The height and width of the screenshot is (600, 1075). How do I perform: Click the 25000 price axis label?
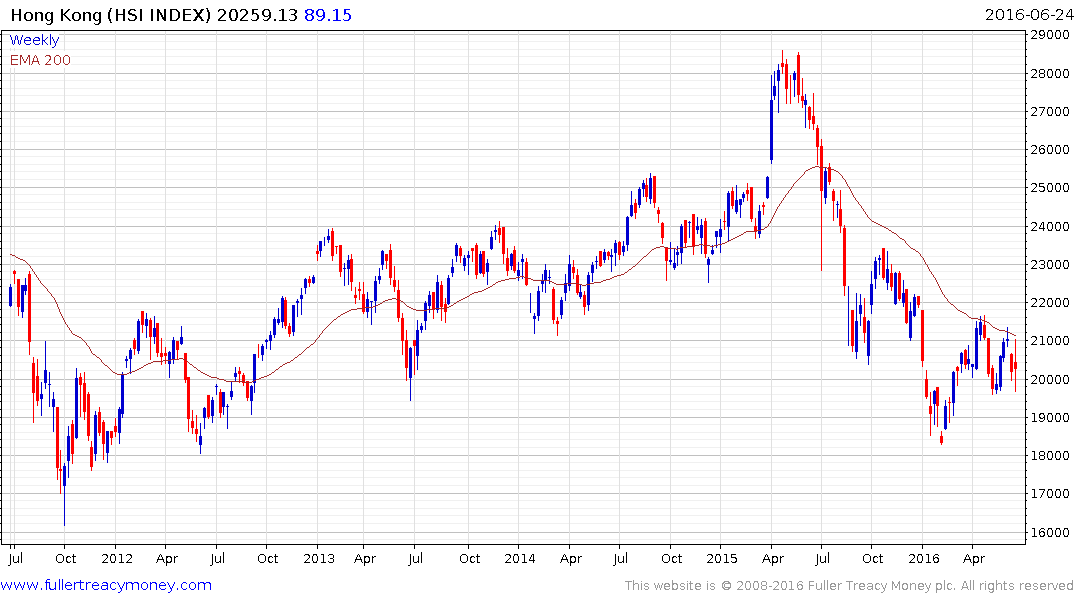1050,188
